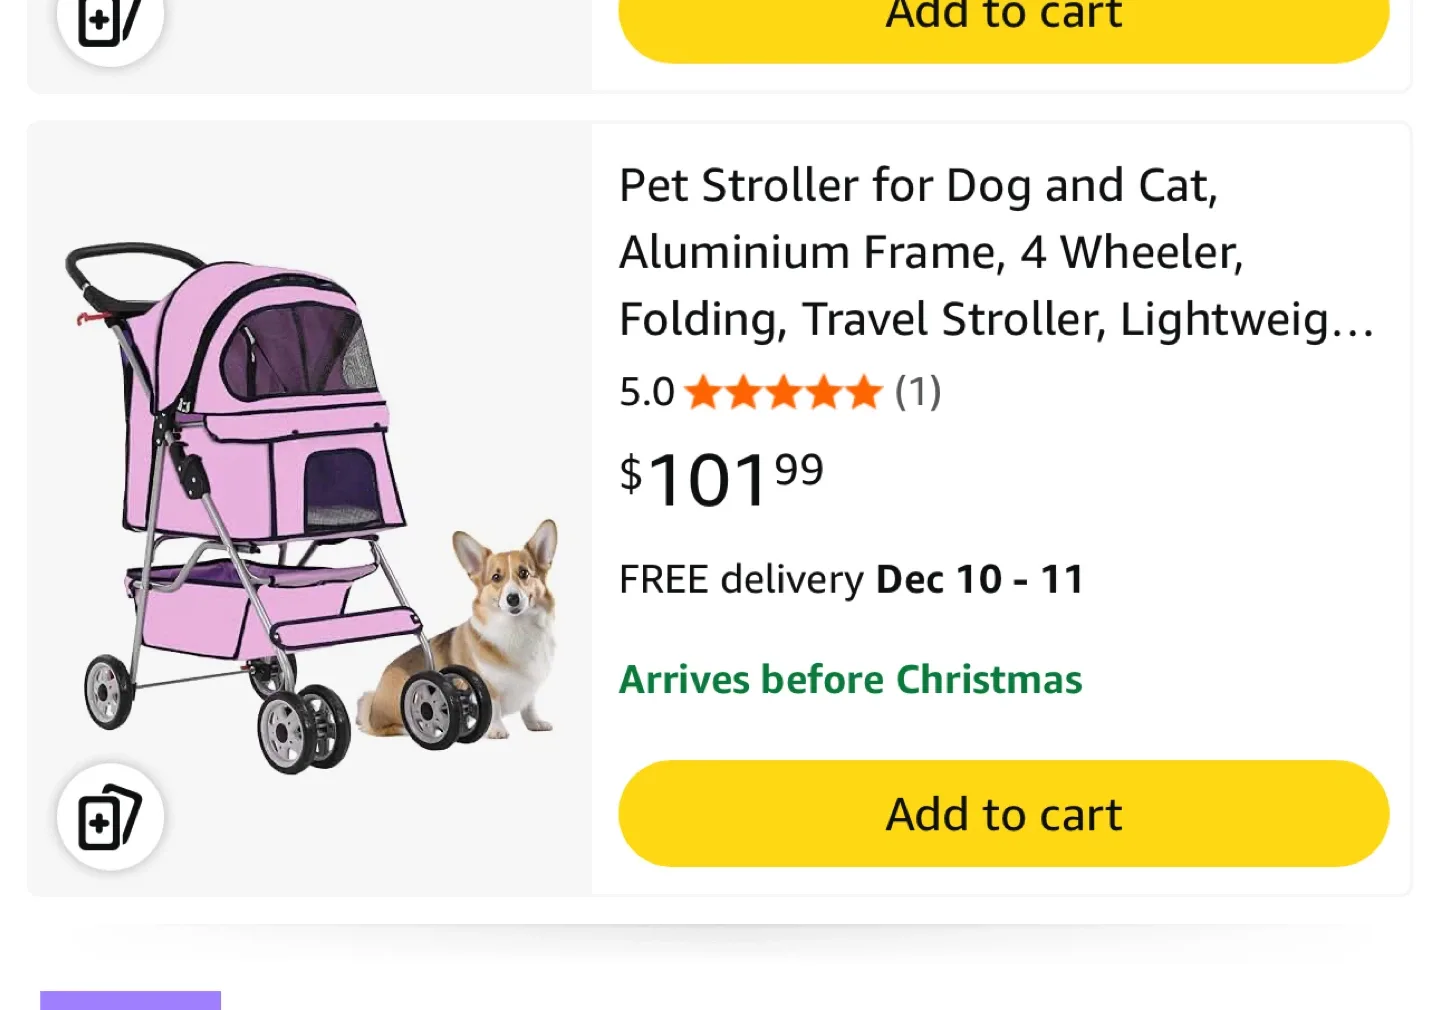The height and width of the screenshot is (1010, 1440).
Task: Click the Add to cart button for the pet stroller
Action: point(1003,813)
